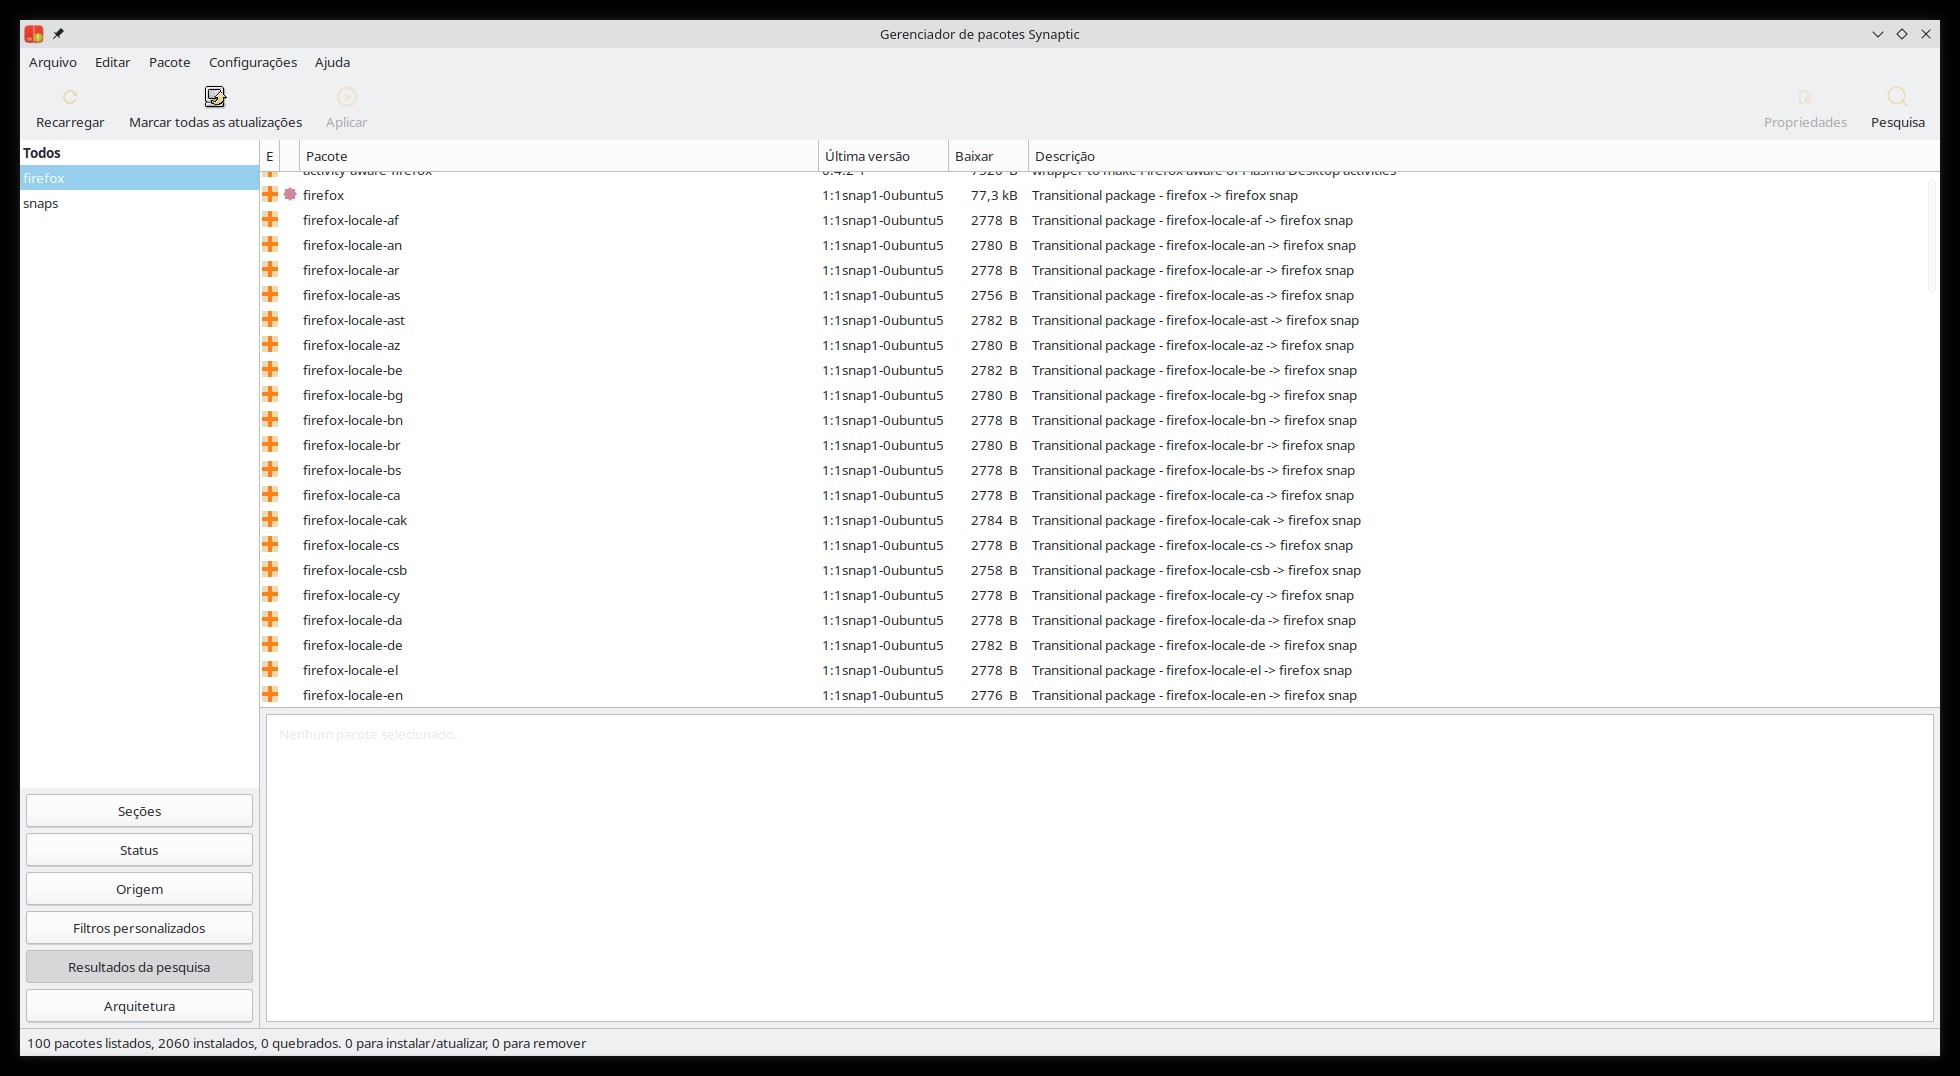
Task: Click the E status column header
Action: pyautogui.click(x=269, y=156)
